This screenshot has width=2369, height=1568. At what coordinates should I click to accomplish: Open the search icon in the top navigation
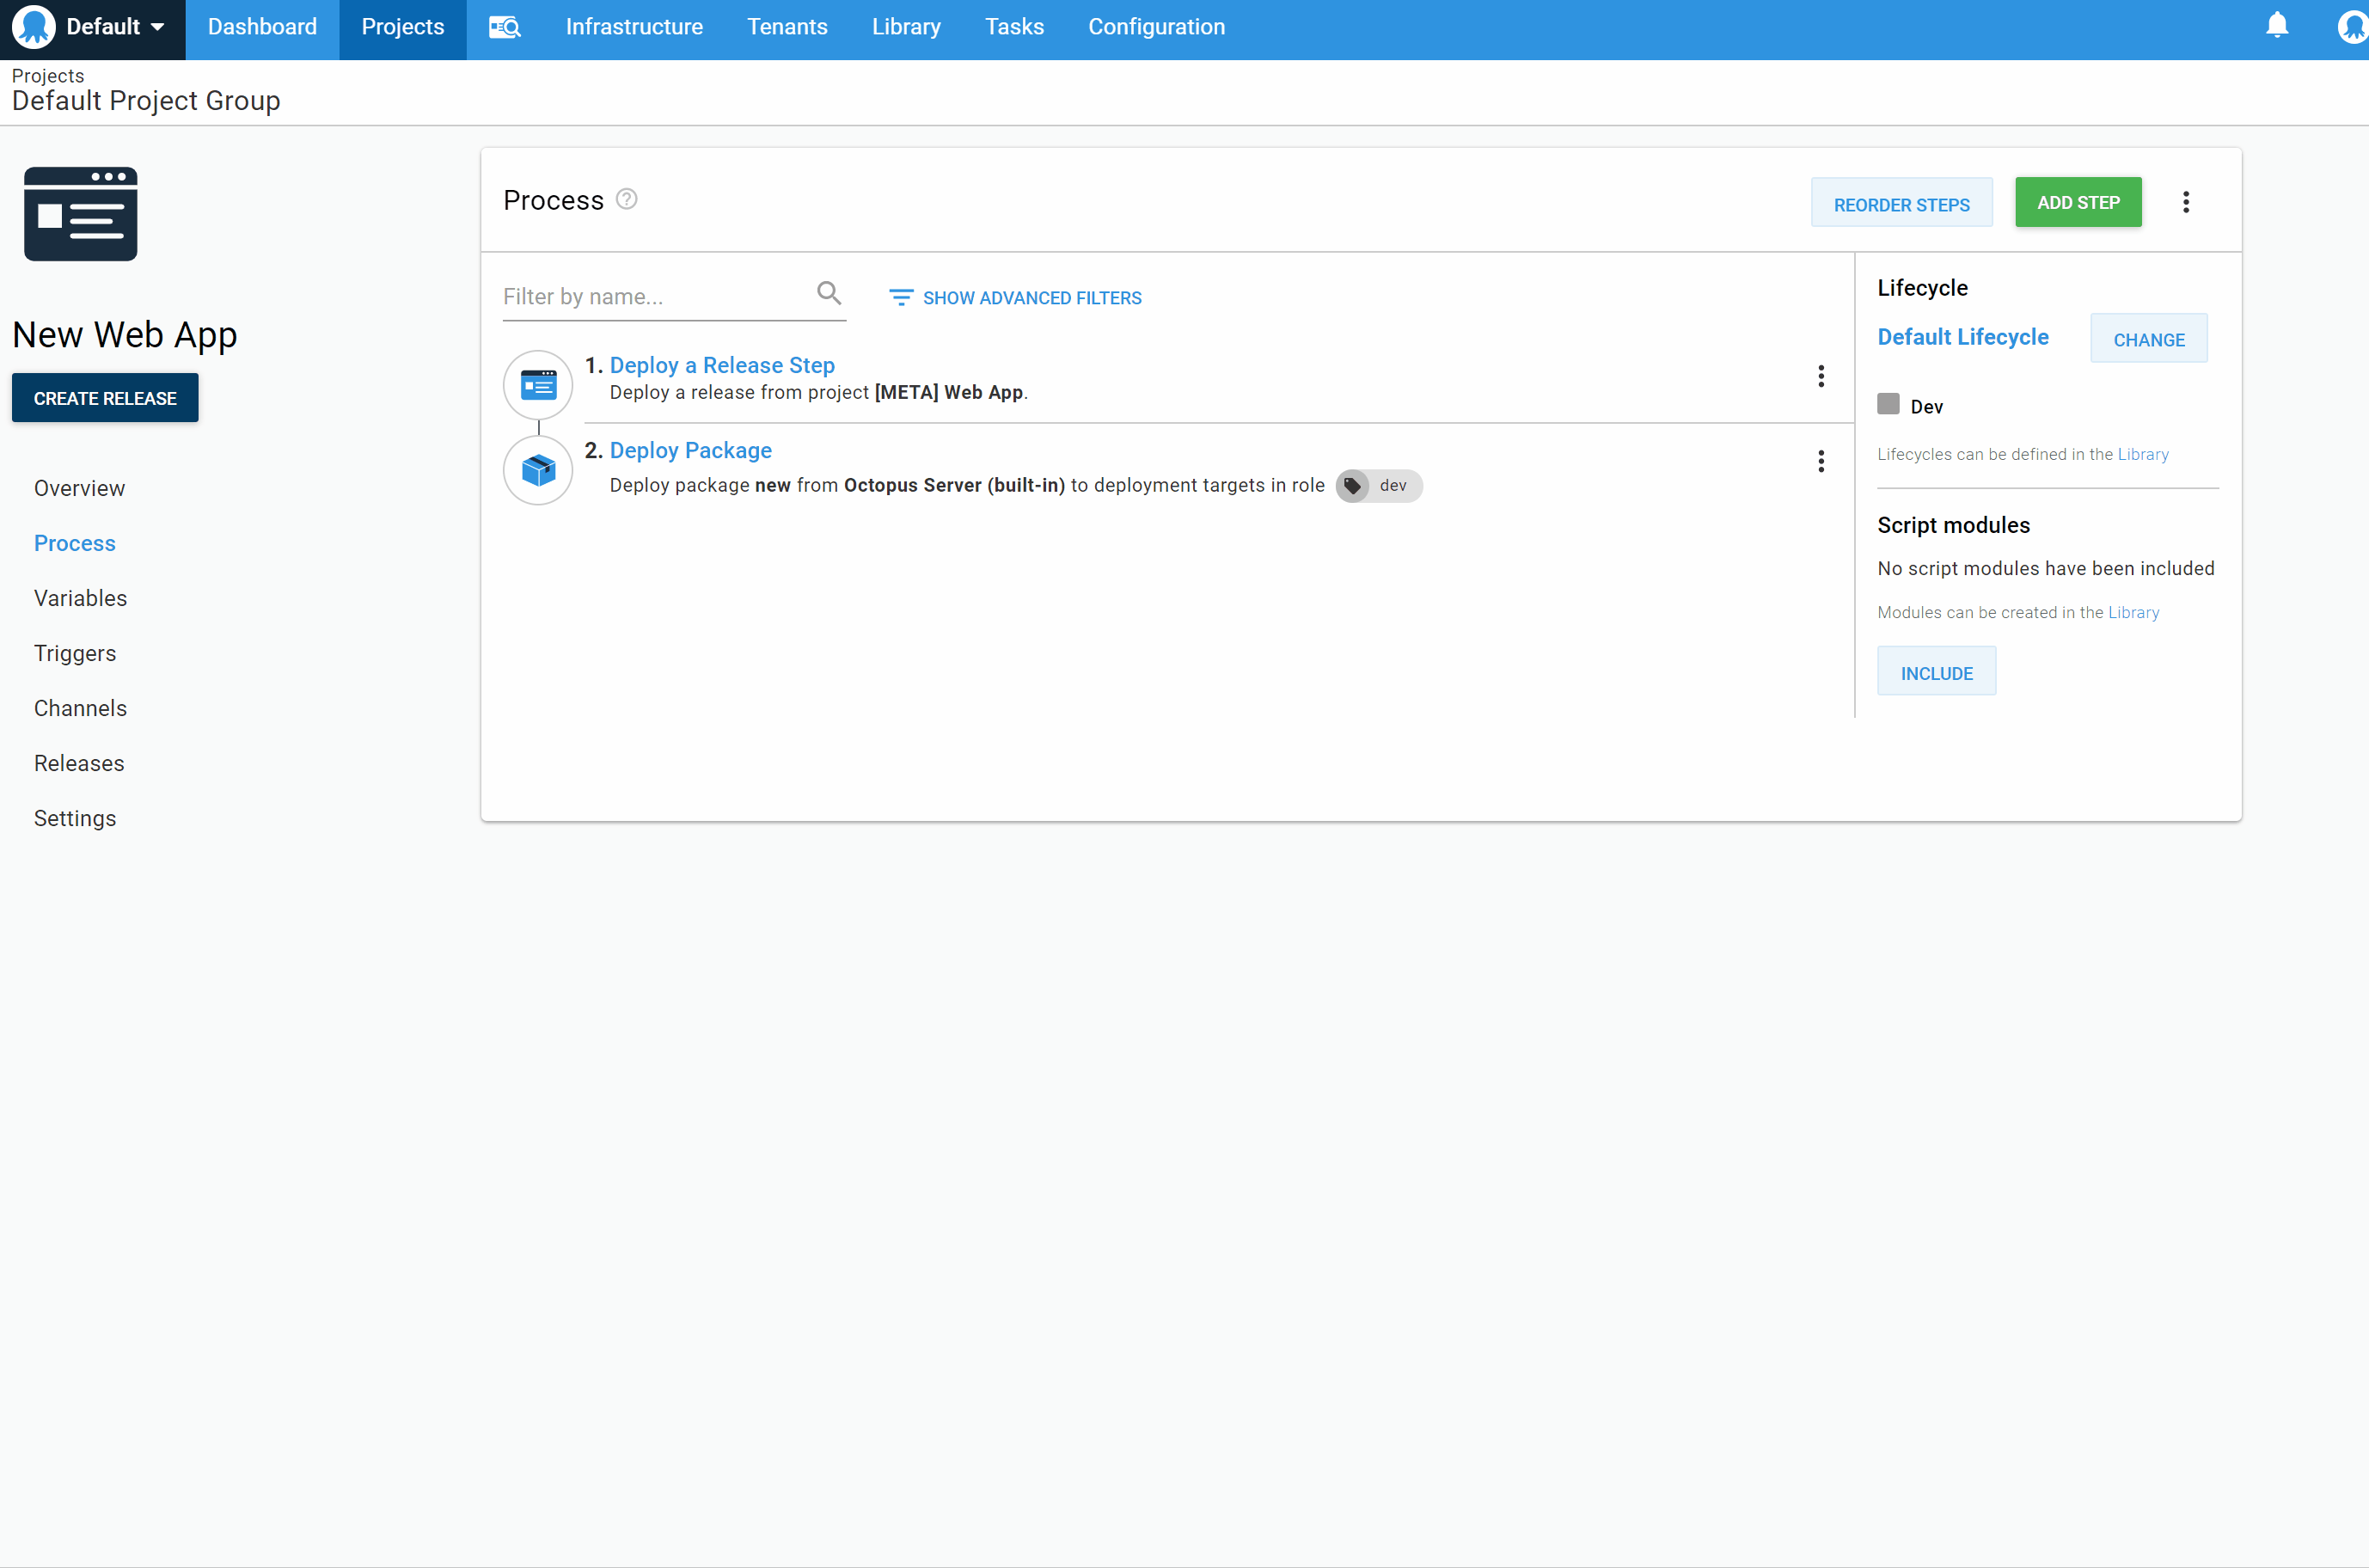coord(504,27)
